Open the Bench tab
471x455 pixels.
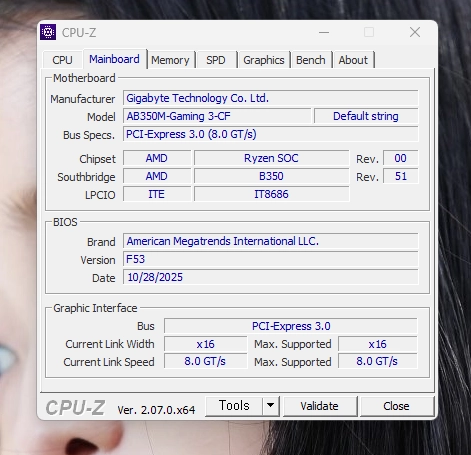point(311,60)
